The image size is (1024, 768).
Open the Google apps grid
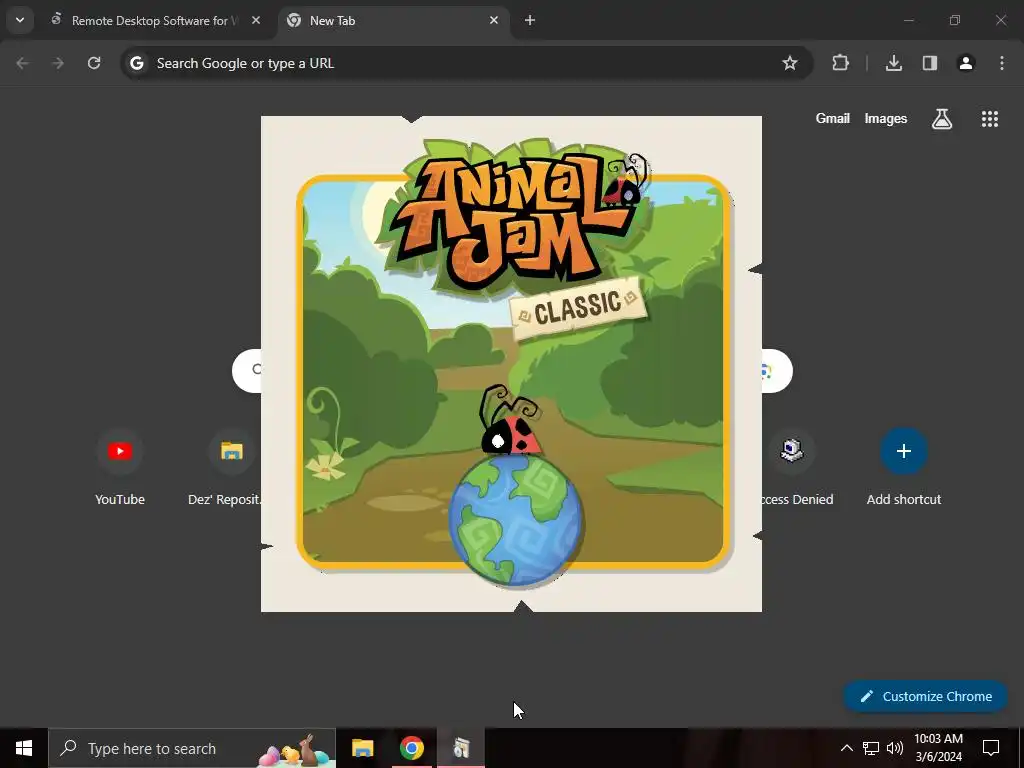point(989,119)
